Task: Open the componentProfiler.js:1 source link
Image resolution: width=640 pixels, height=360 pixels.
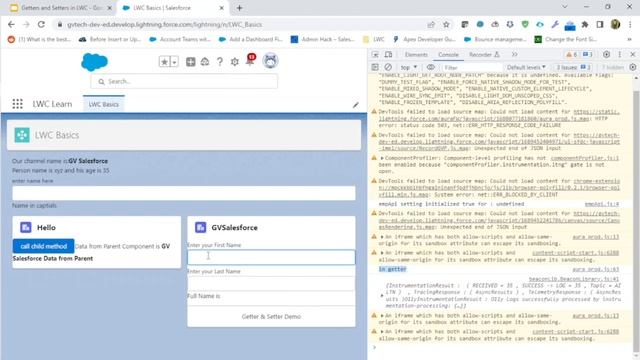Action: 584,158
